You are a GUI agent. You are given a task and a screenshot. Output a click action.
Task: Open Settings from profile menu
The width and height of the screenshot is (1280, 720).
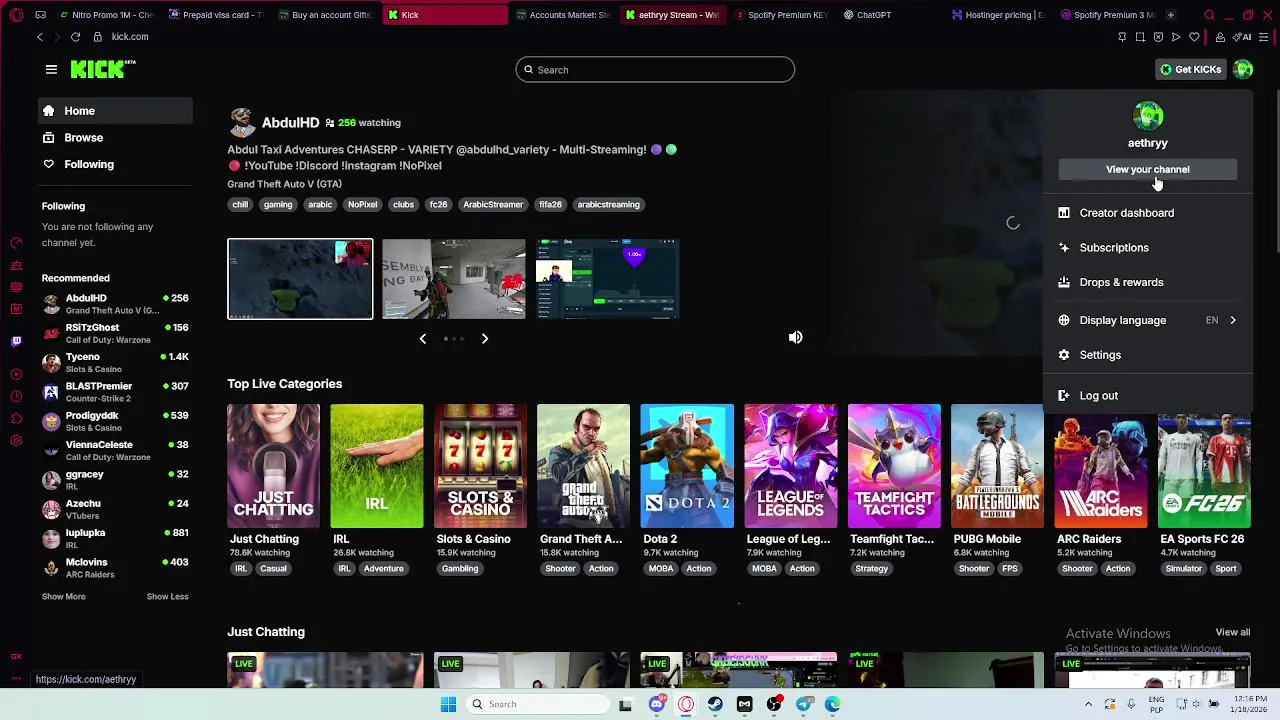pos(1147,355)
